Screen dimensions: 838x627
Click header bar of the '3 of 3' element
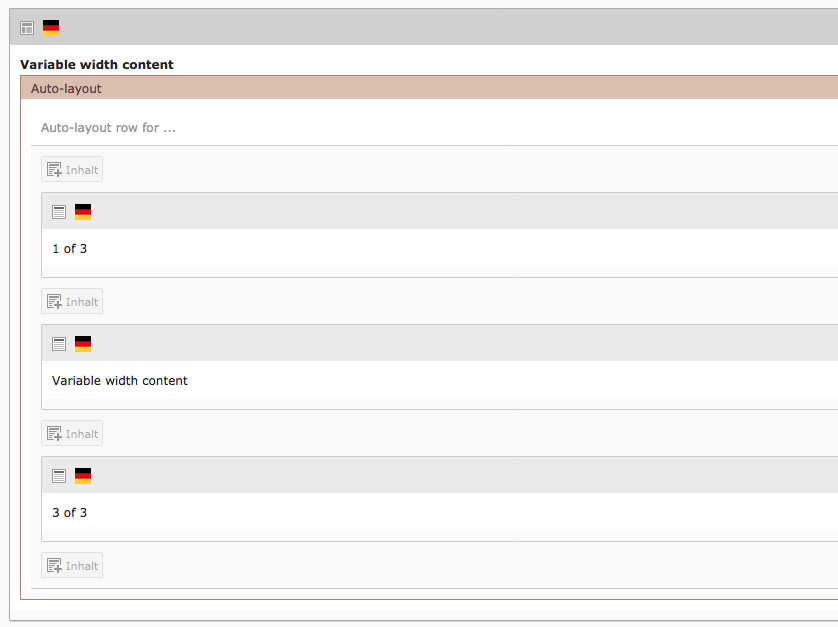click(x=440, y=475)
